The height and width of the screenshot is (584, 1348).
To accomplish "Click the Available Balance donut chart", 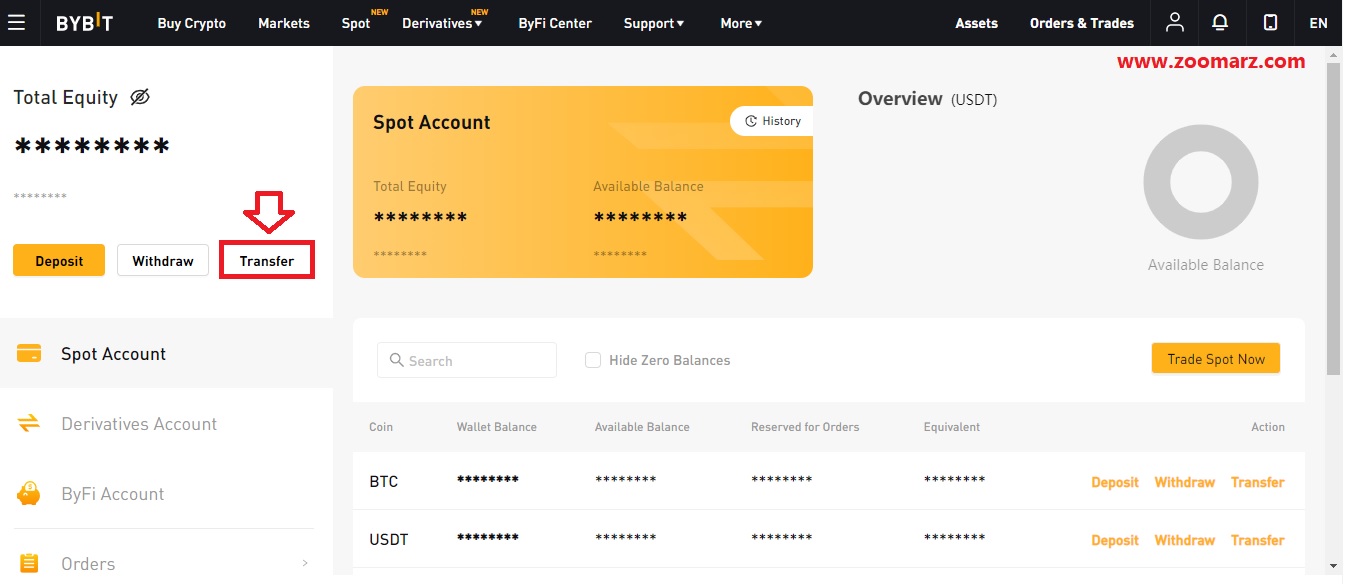I will [1200, 183].
